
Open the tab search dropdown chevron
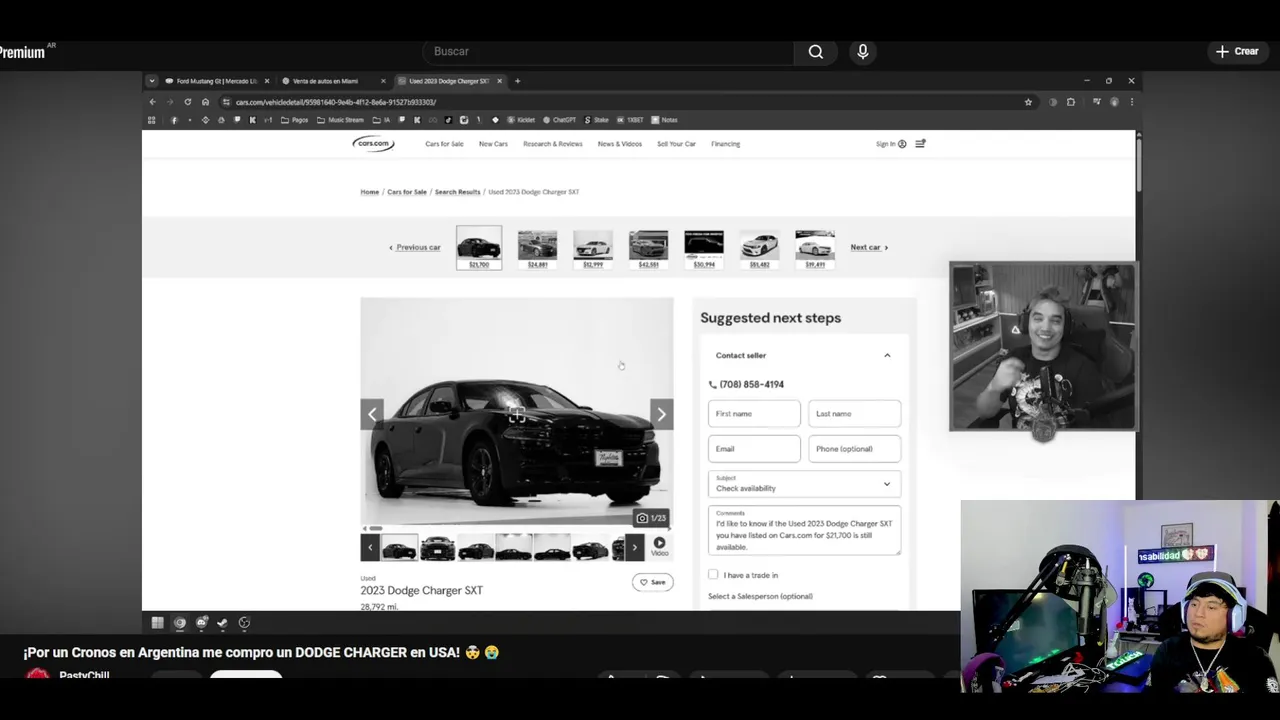tap(151, 81)
